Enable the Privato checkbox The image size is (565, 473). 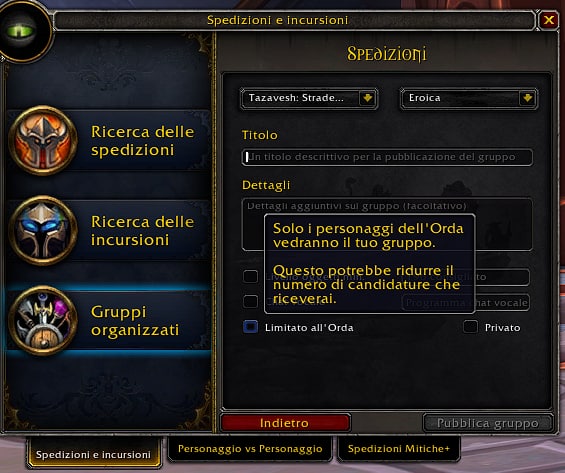(x=470, y=327)
